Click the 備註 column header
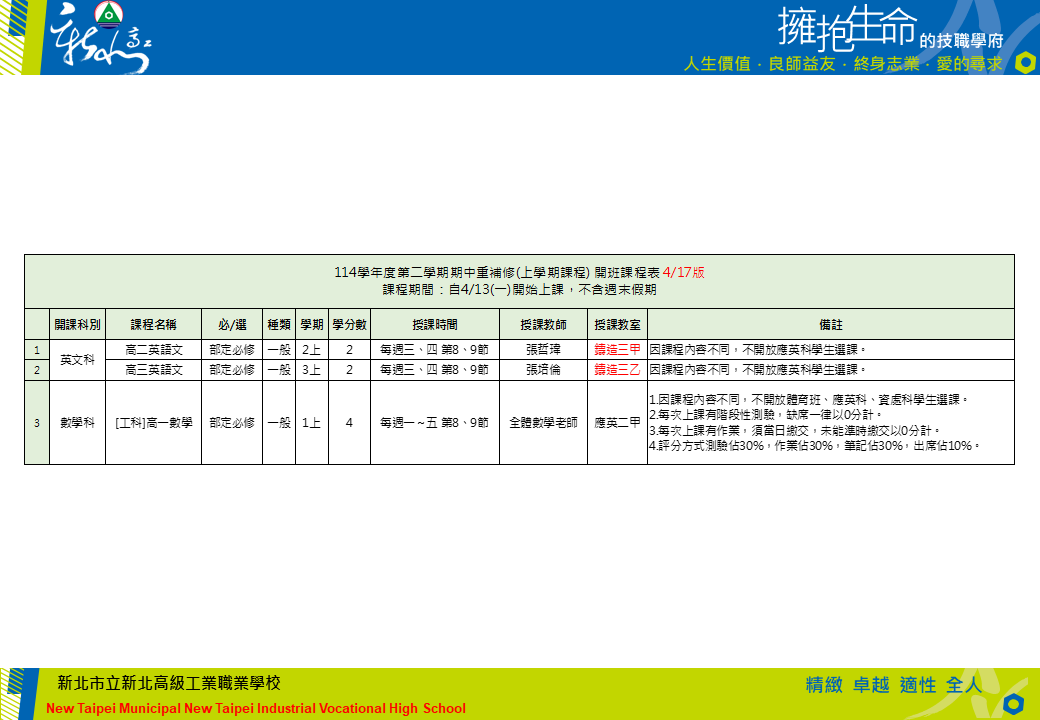The width and height of the screenshot is (1040, 720). pyautogui.click(x=830, y=325)
